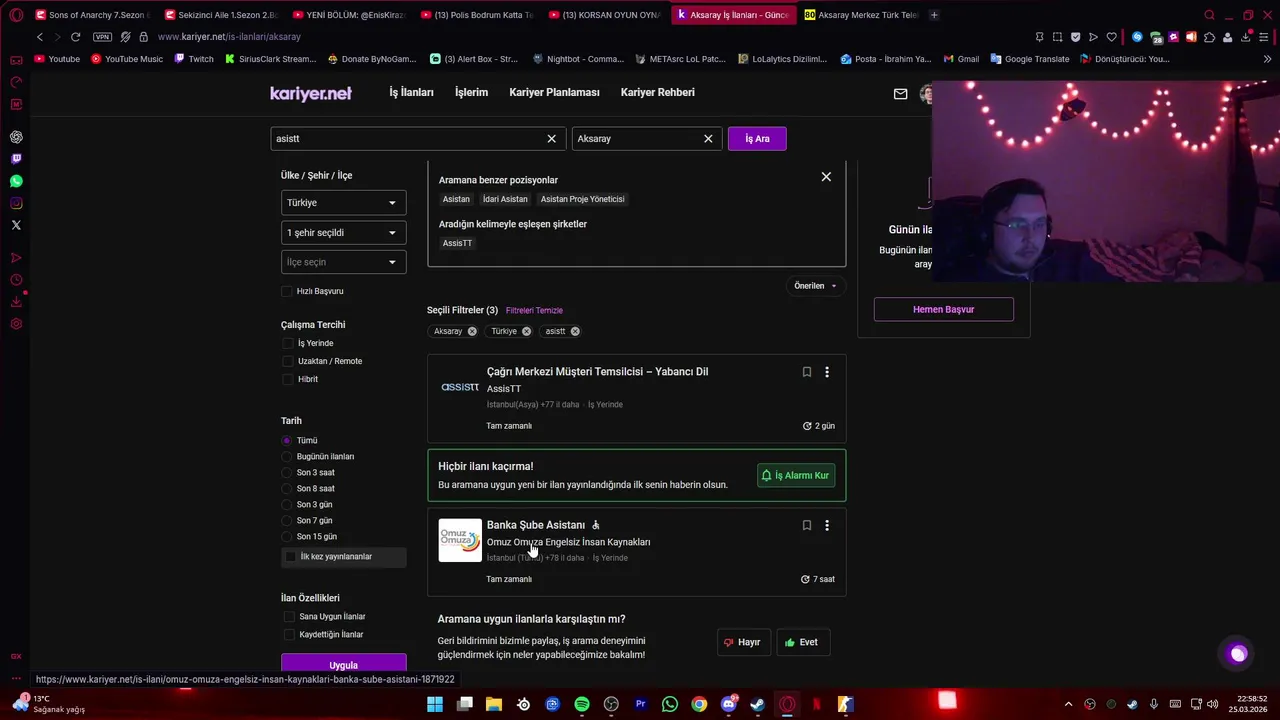Select the Tümü date radio button

[x=287, y=440]
